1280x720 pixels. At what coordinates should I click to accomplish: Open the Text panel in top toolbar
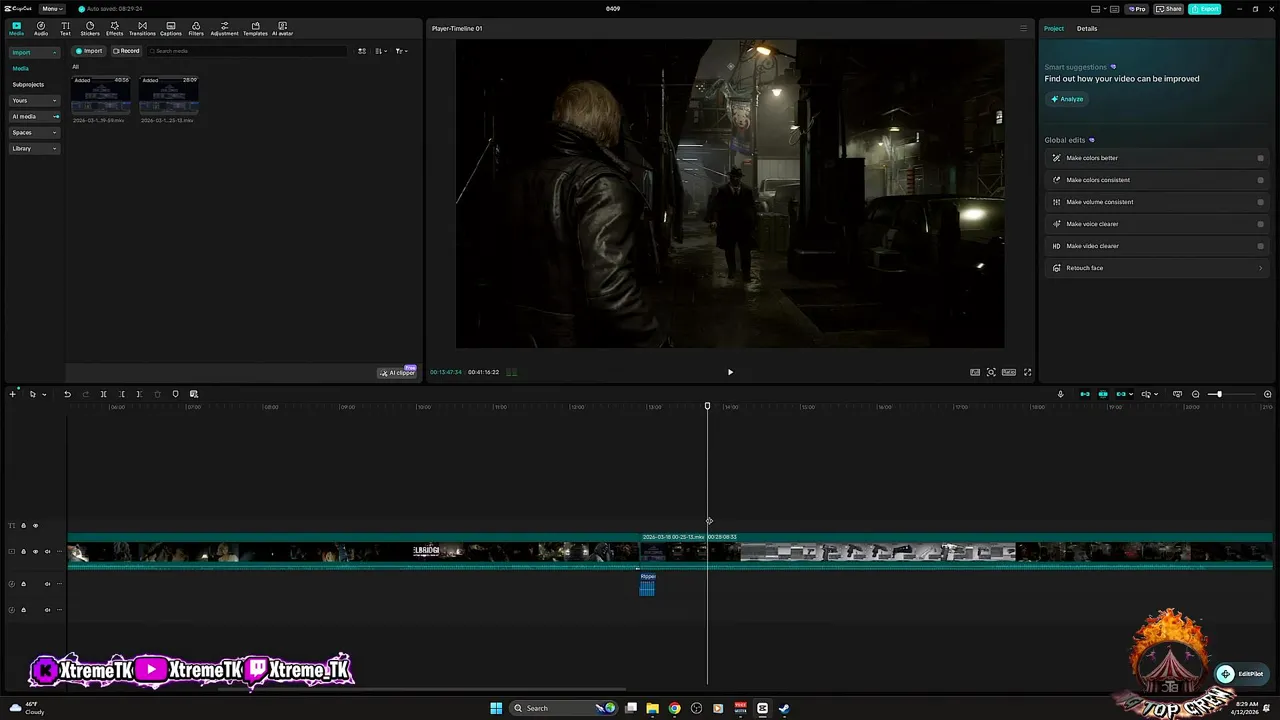(65, 28)
